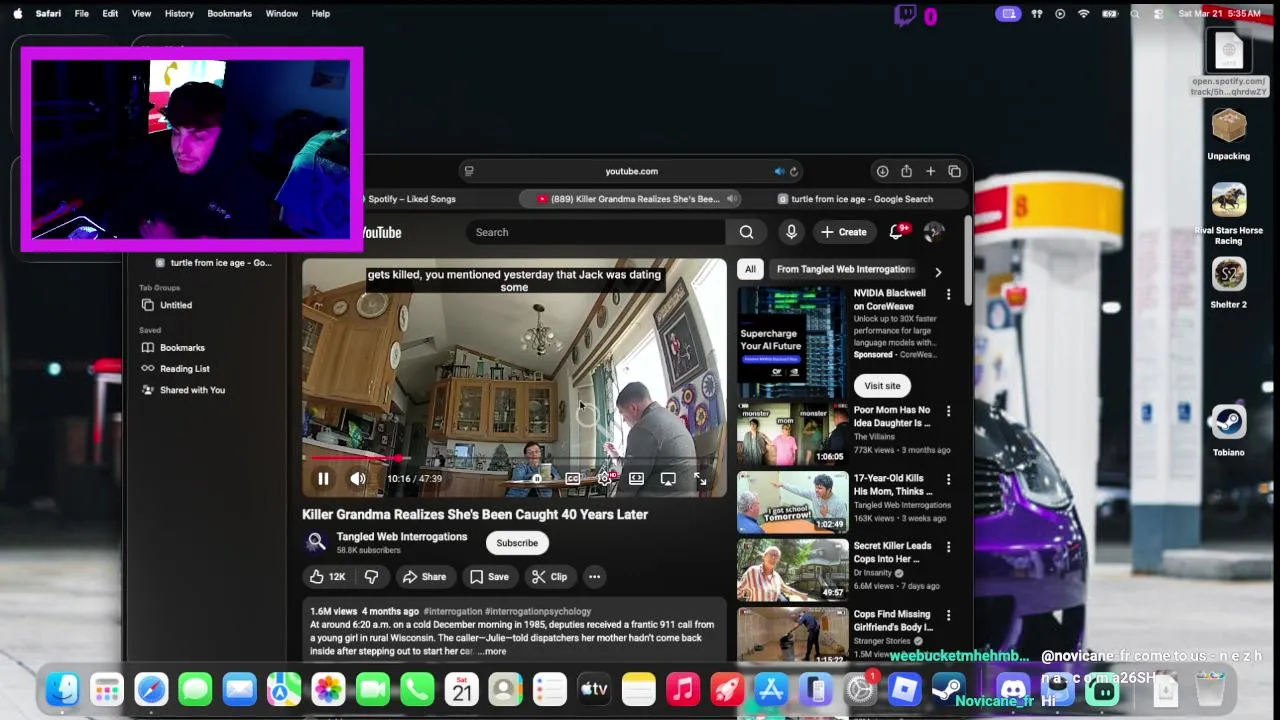Expand description with ...more
1280x720 pixels.
tap(491, 651)
